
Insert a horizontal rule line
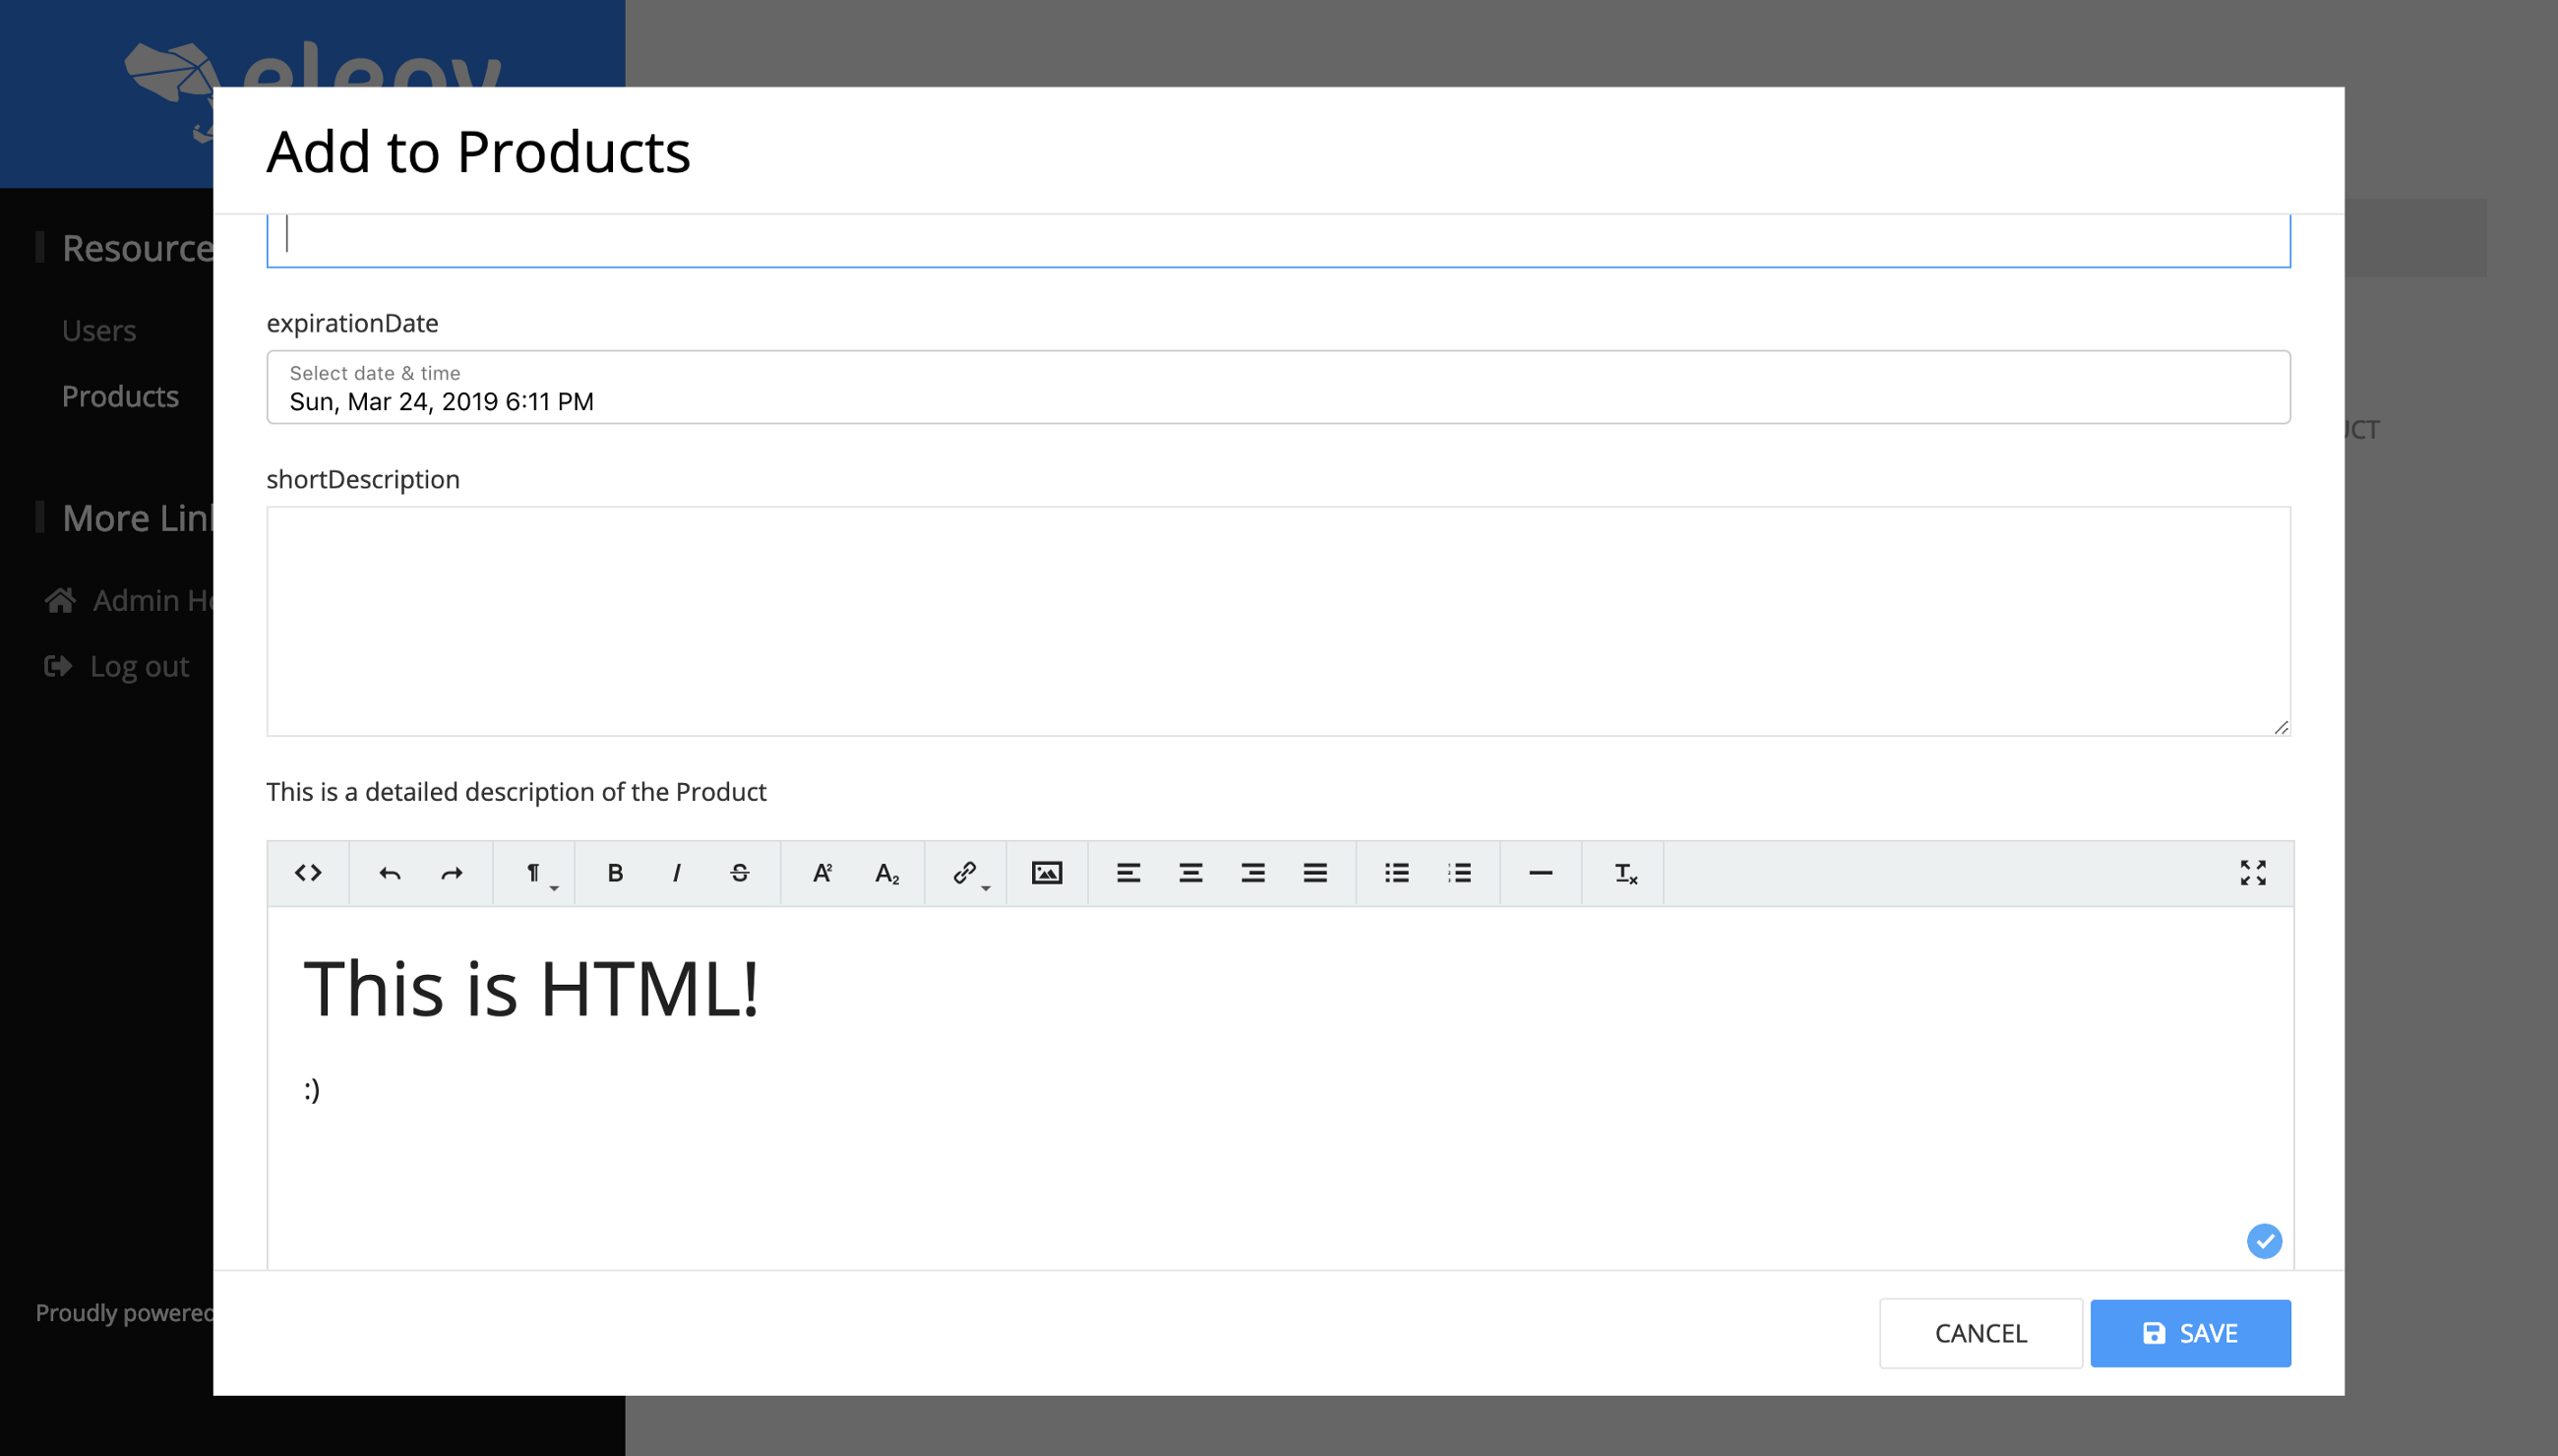pyautogui.click(x=1540, y=873)
